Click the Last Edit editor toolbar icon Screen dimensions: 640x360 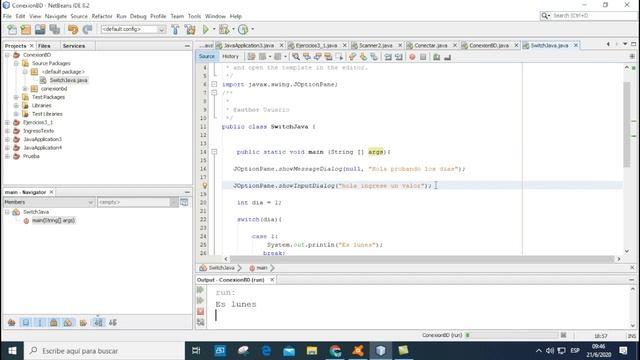pos(251,57)
